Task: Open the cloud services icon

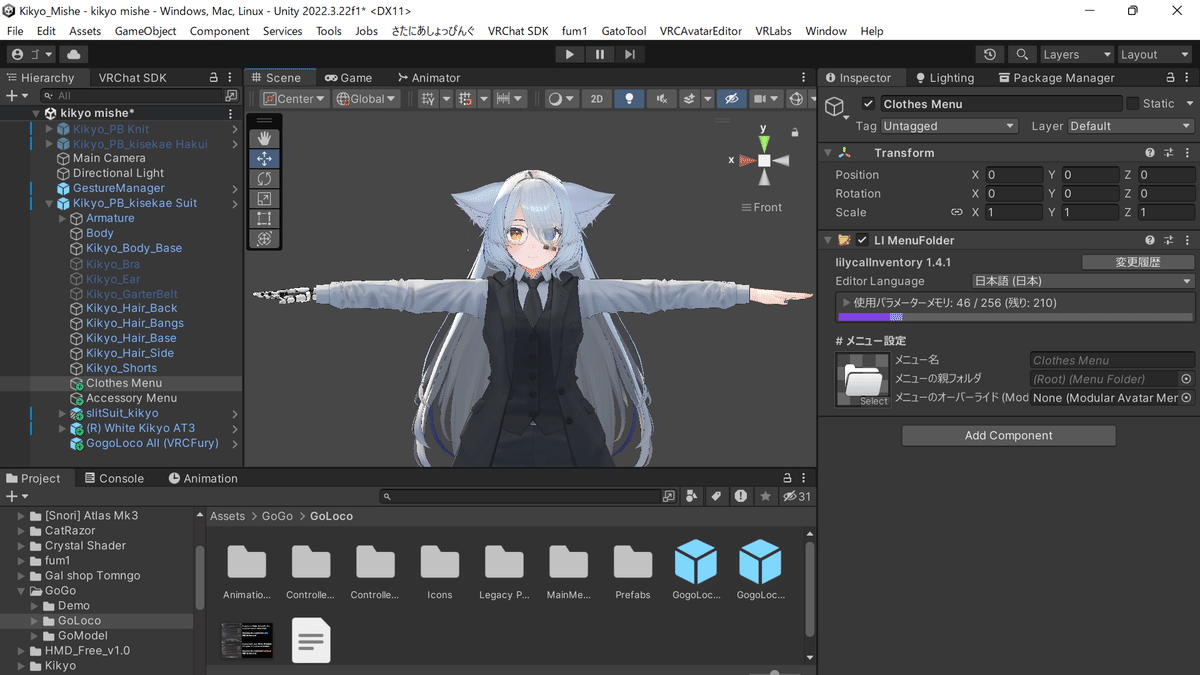Action: point(74,55)
